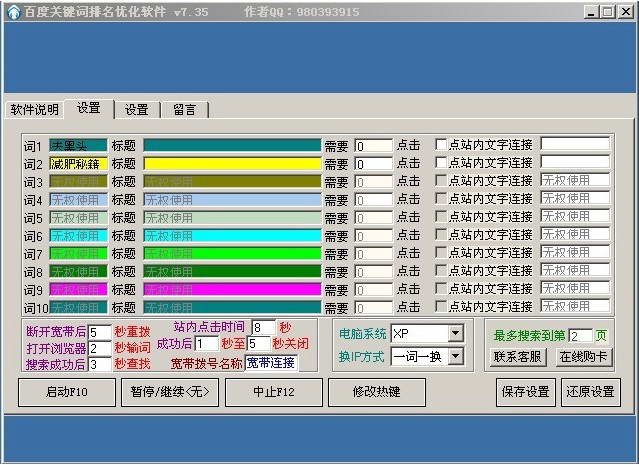This screenshot has width=639, height=465.
Task: Click the 保存设置 button
Action: (526, 392)
